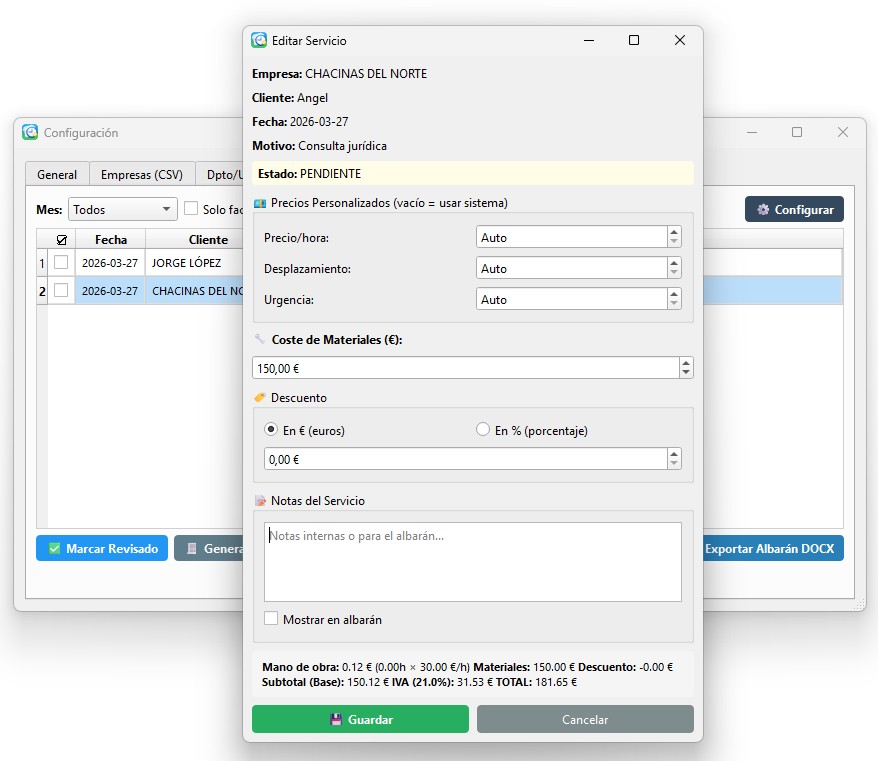Click the Configurar gear button
Screen dimensions: 878x761
(x=794, y=210)
